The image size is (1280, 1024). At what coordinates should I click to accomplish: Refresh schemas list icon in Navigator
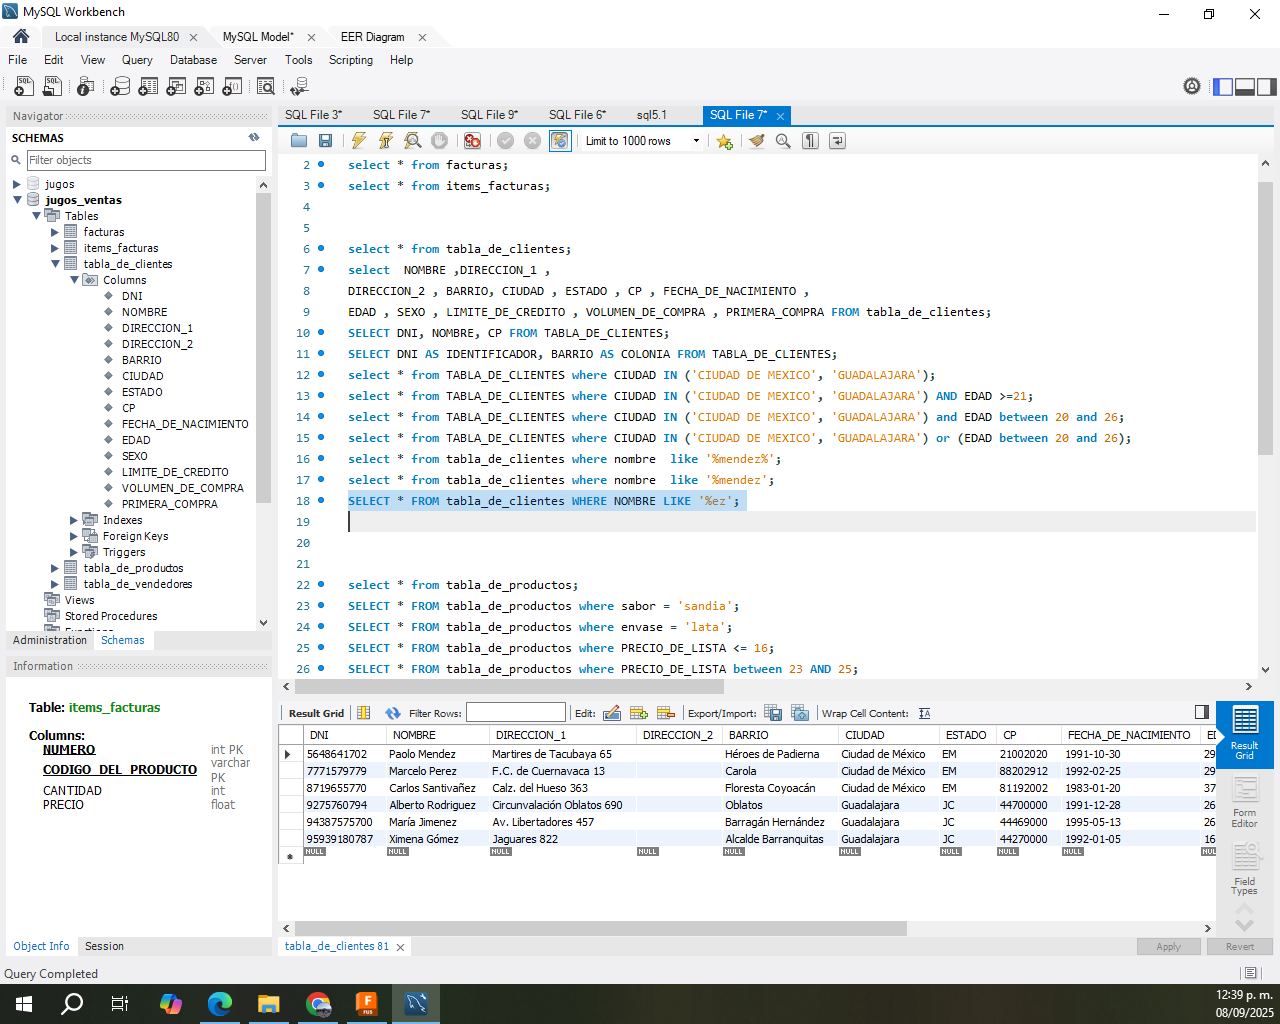(254, 138)
